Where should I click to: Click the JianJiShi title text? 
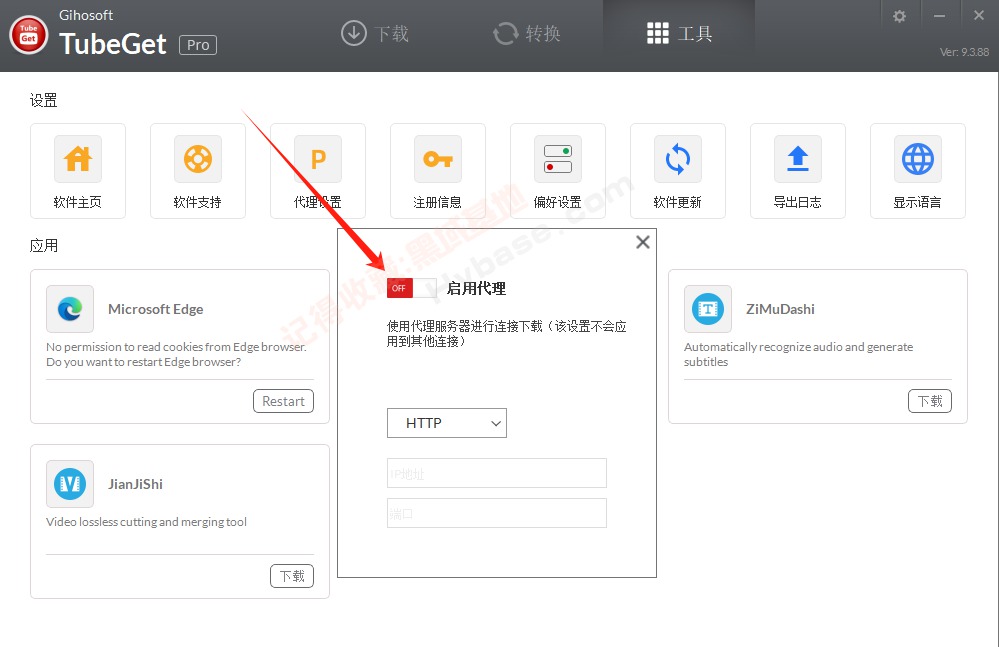(x=136, y=484)
